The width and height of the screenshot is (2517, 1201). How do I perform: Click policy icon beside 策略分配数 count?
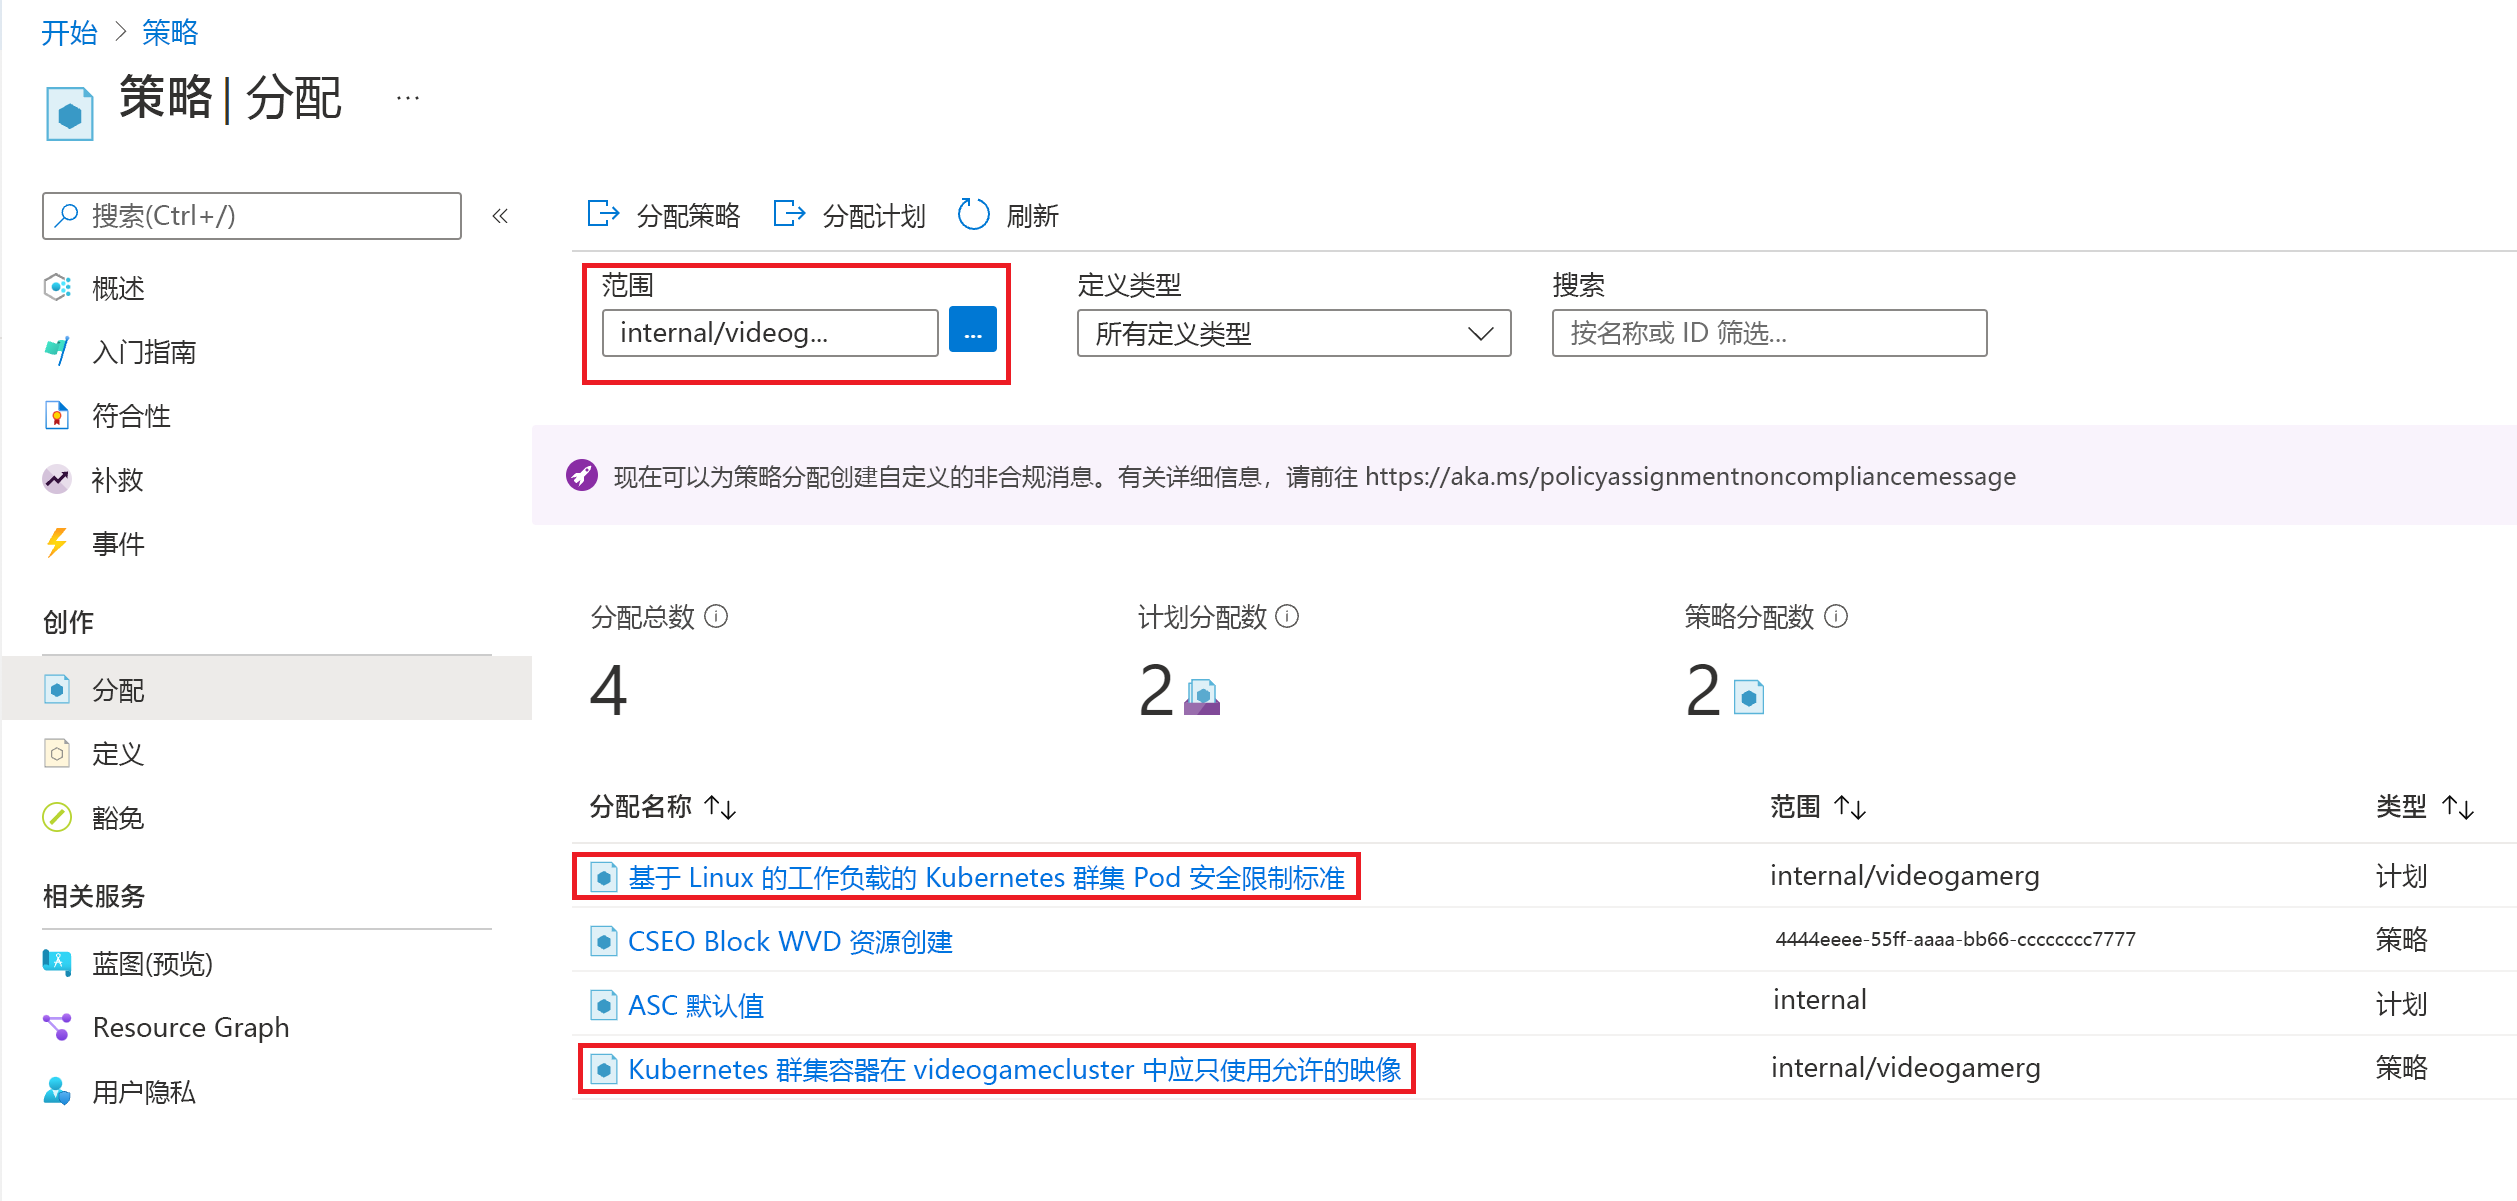[x=1749, y=697]
